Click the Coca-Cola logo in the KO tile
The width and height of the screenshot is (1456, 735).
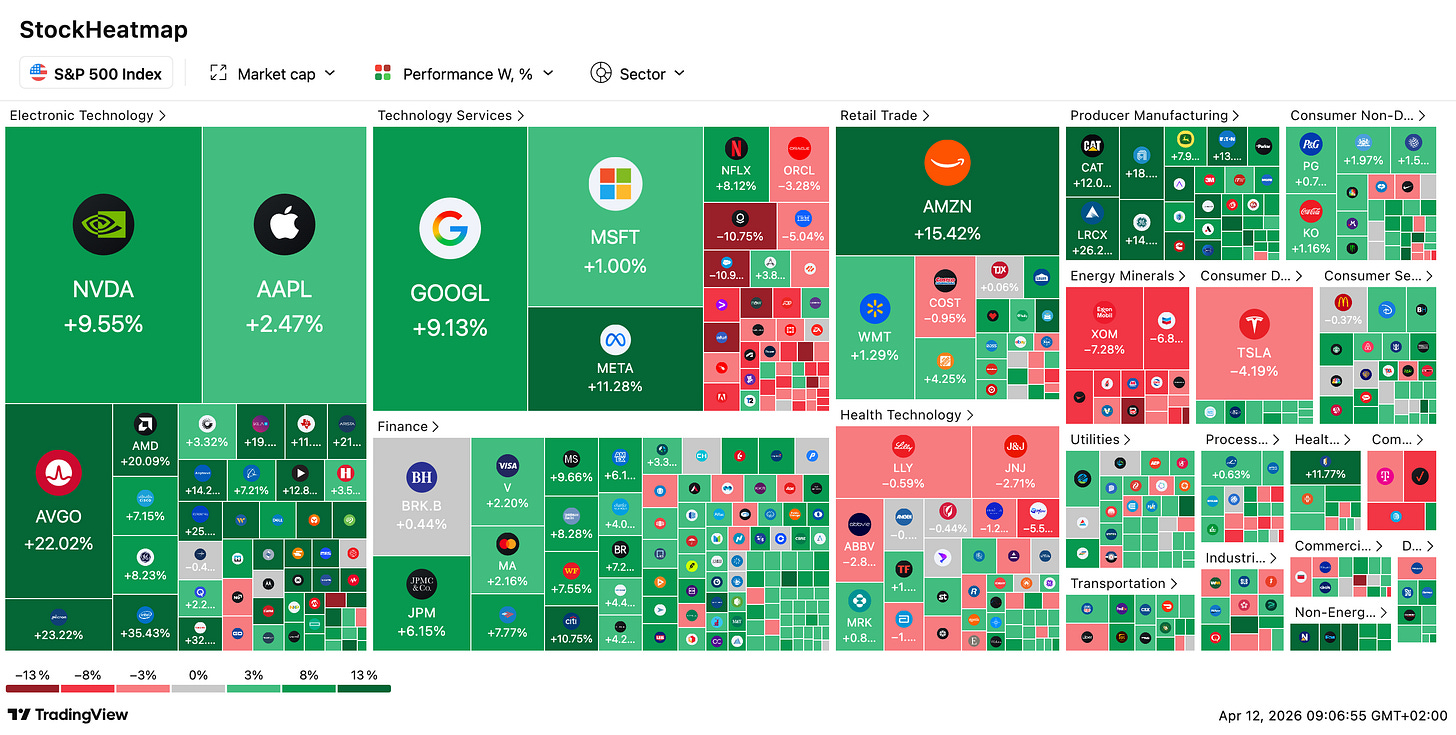[x=1310, y=212]
